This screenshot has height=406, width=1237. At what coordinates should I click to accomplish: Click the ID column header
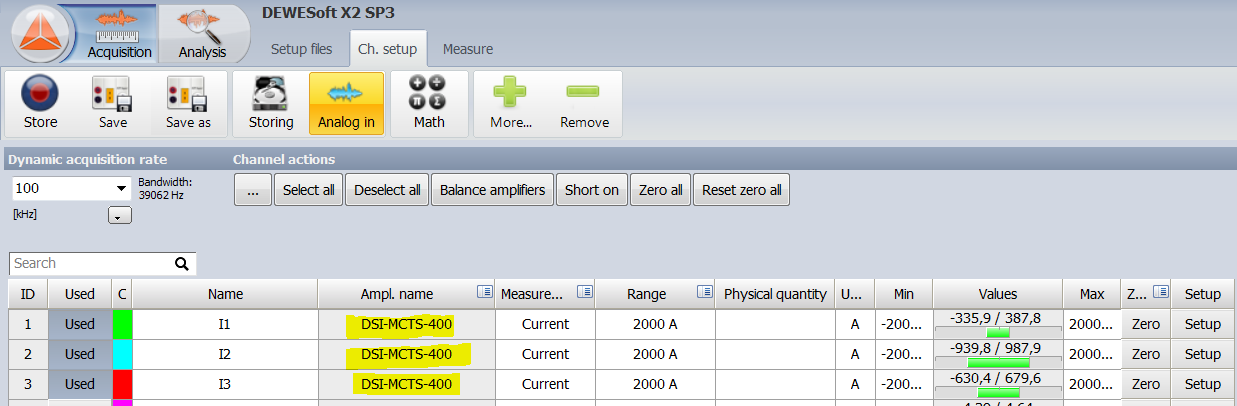(x=28, y=294)
